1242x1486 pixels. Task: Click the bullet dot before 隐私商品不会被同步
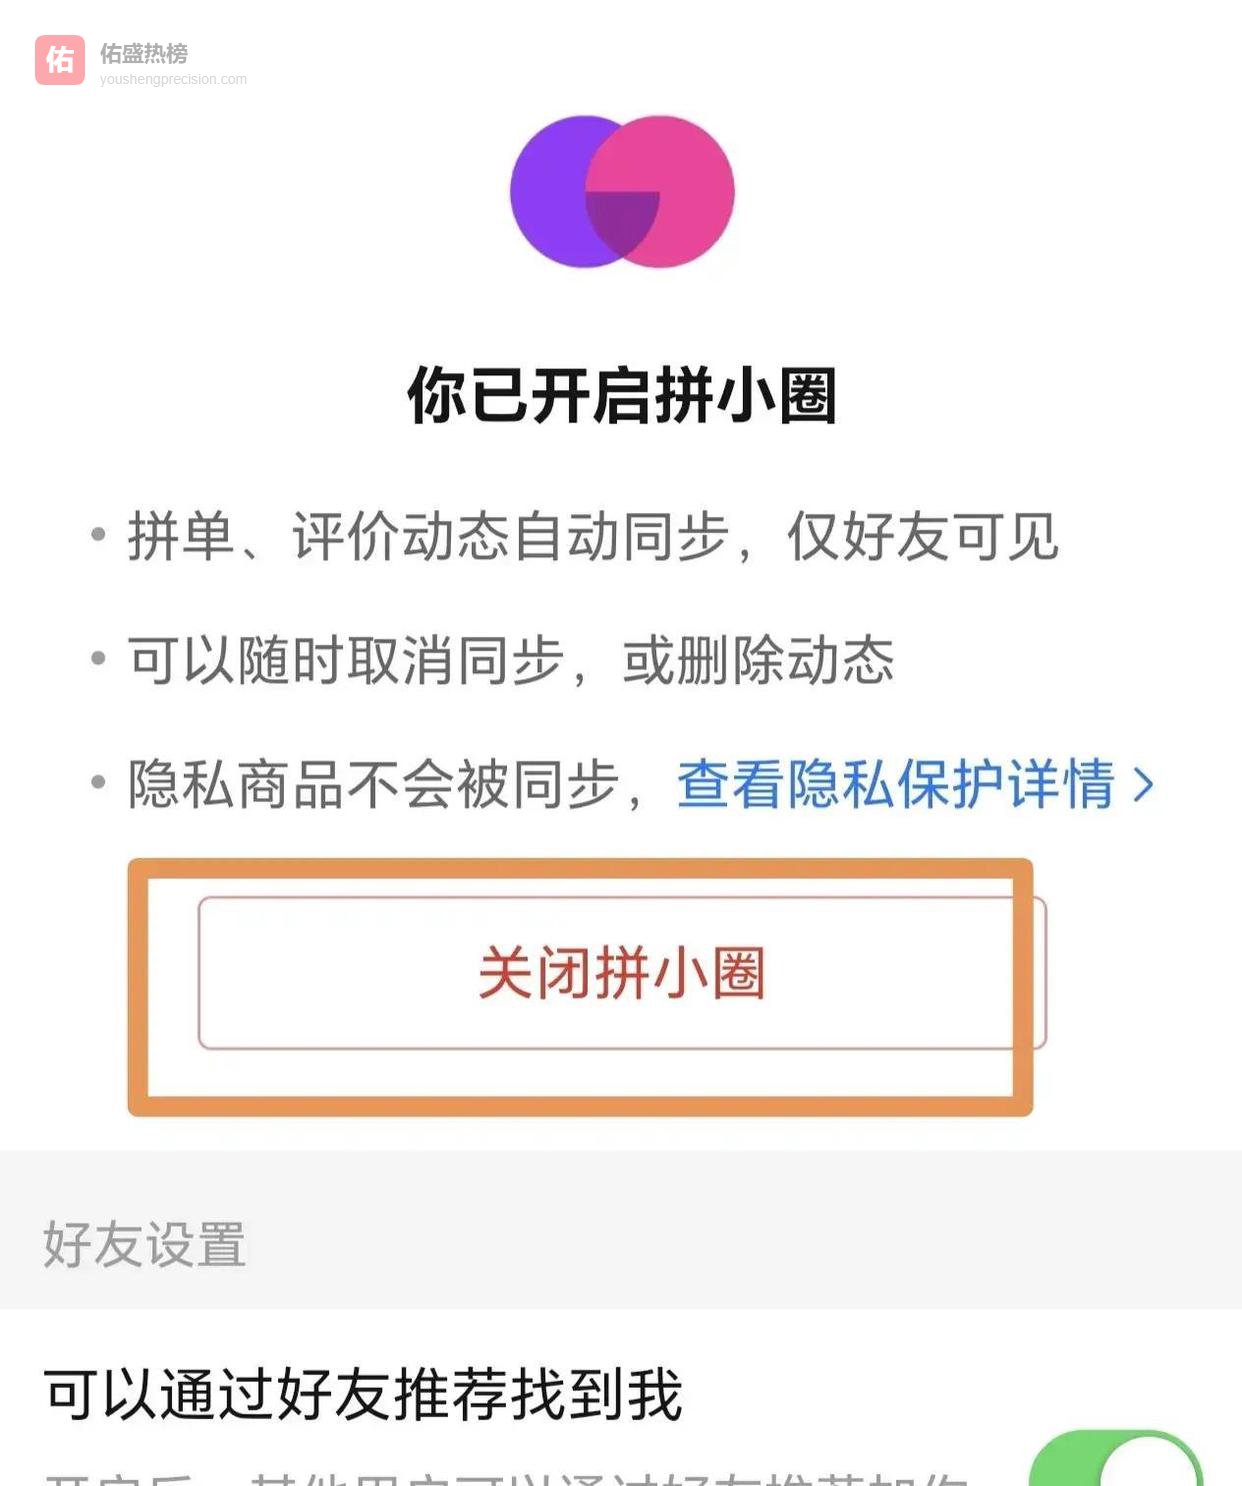[98, 782]
